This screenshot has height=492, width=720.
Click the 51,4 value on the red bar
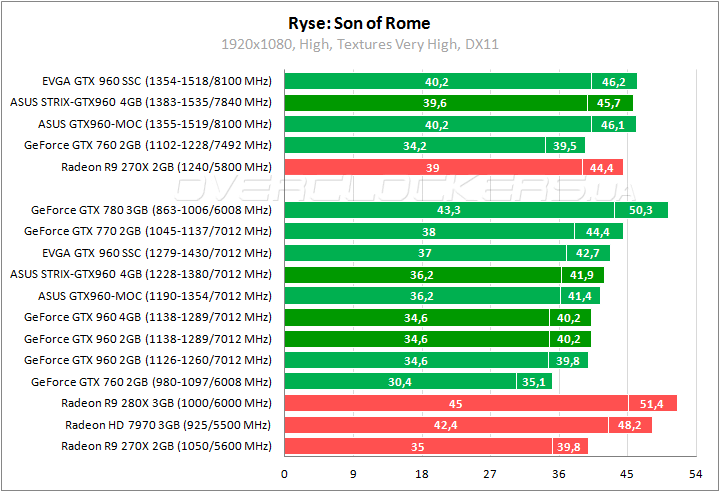(652, 403)
